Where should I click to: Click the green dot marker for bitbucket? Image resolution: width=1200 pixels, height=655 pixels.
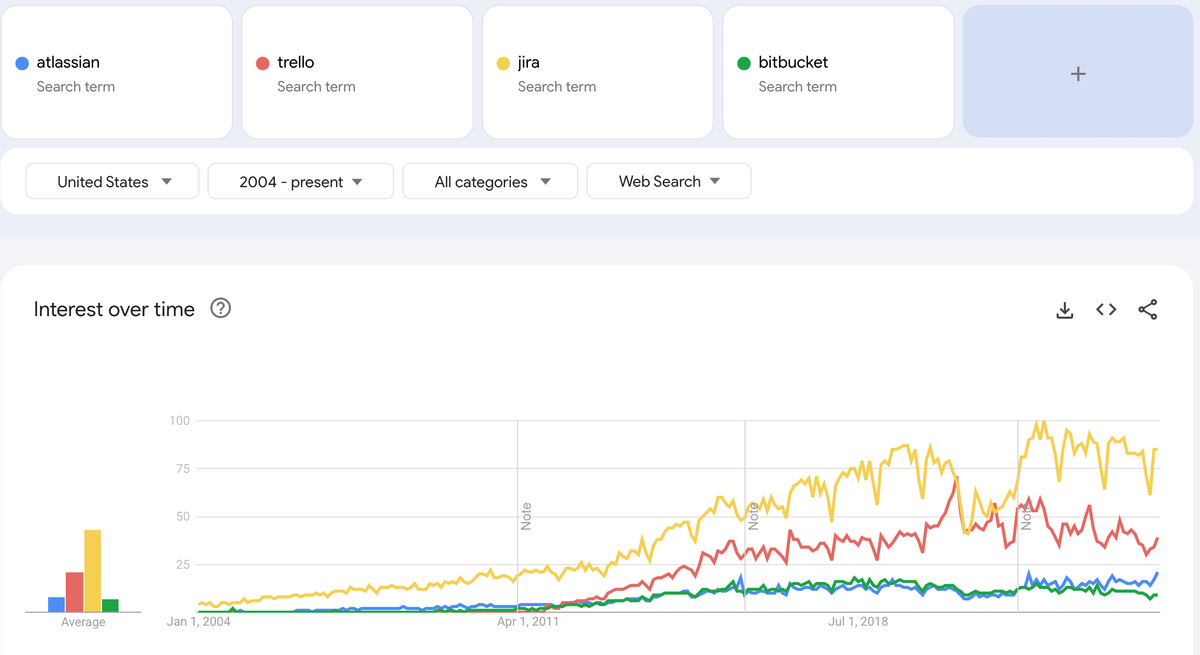[744, 62]
